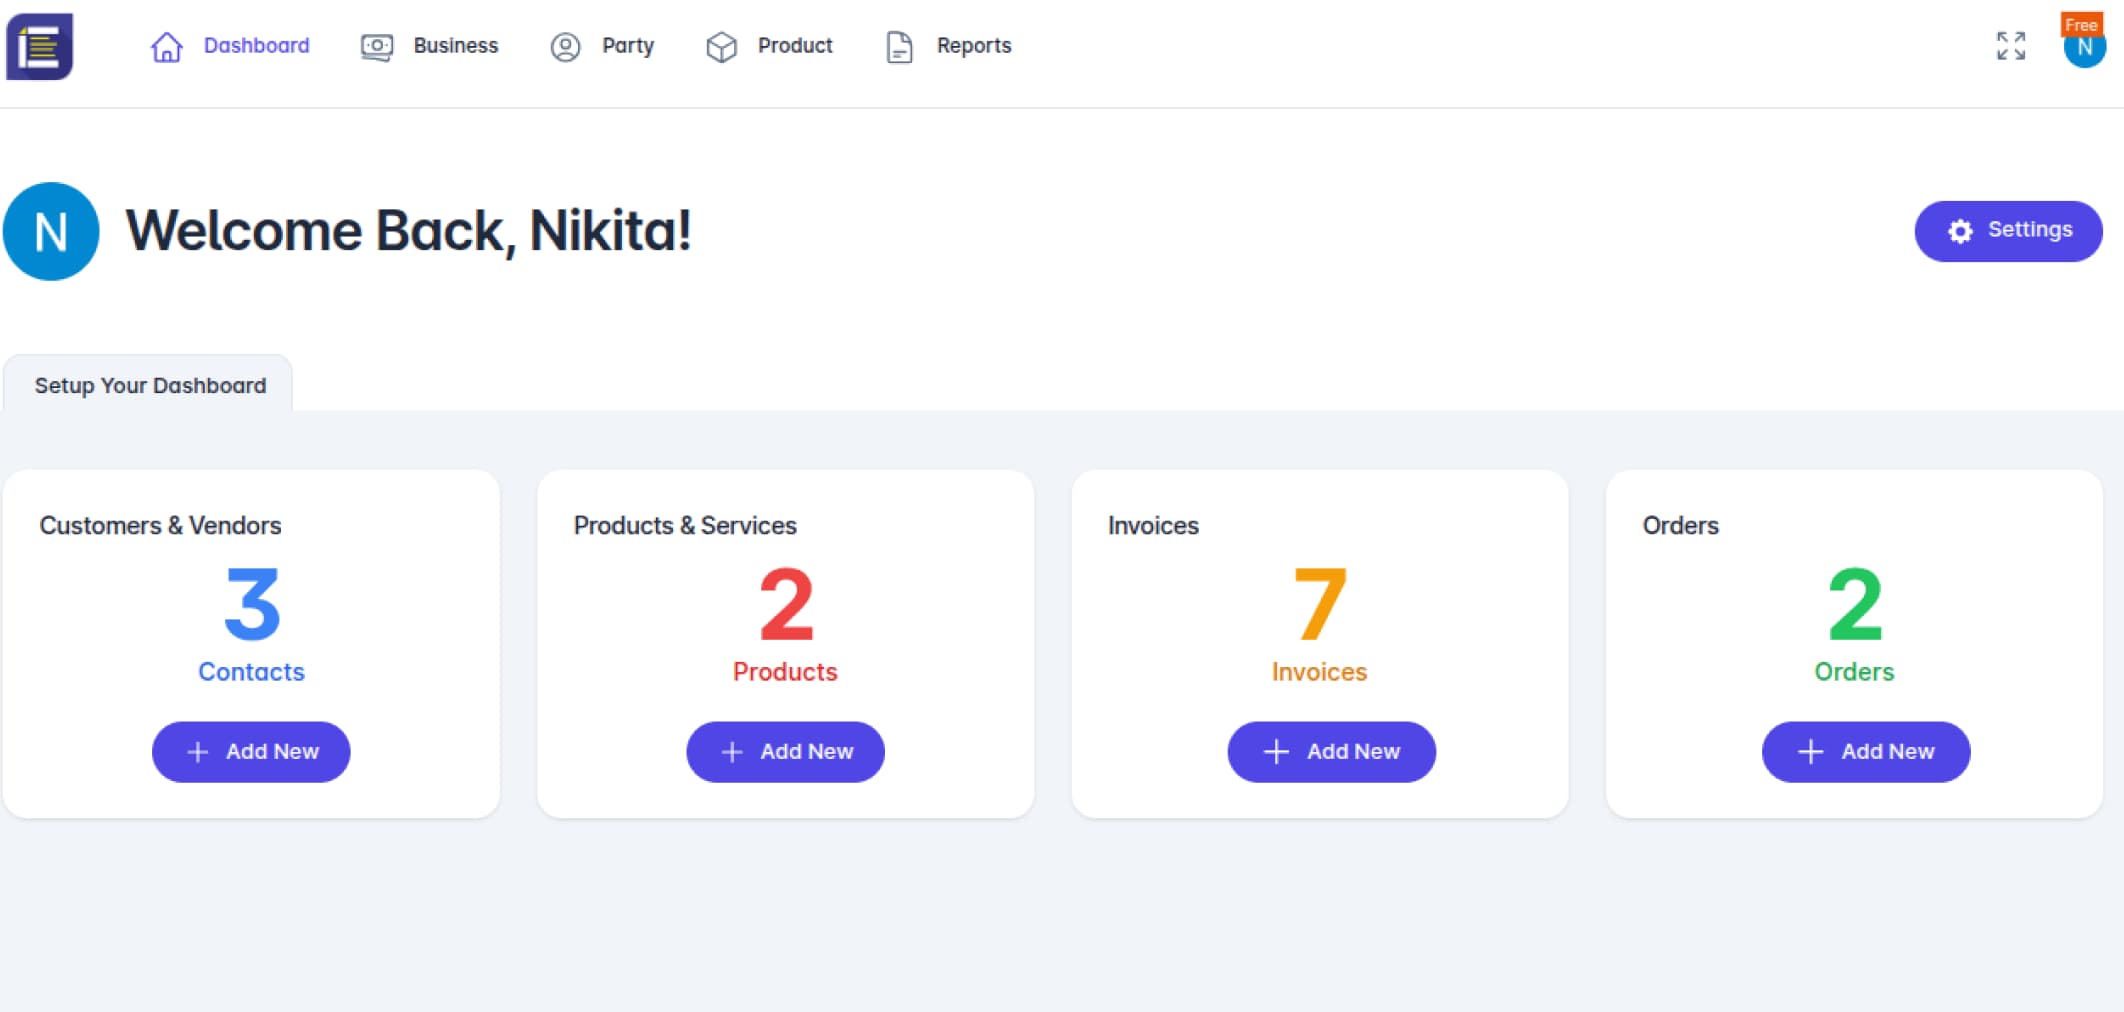
Task: Add new order in Orders card
Action: [1865, 752]
